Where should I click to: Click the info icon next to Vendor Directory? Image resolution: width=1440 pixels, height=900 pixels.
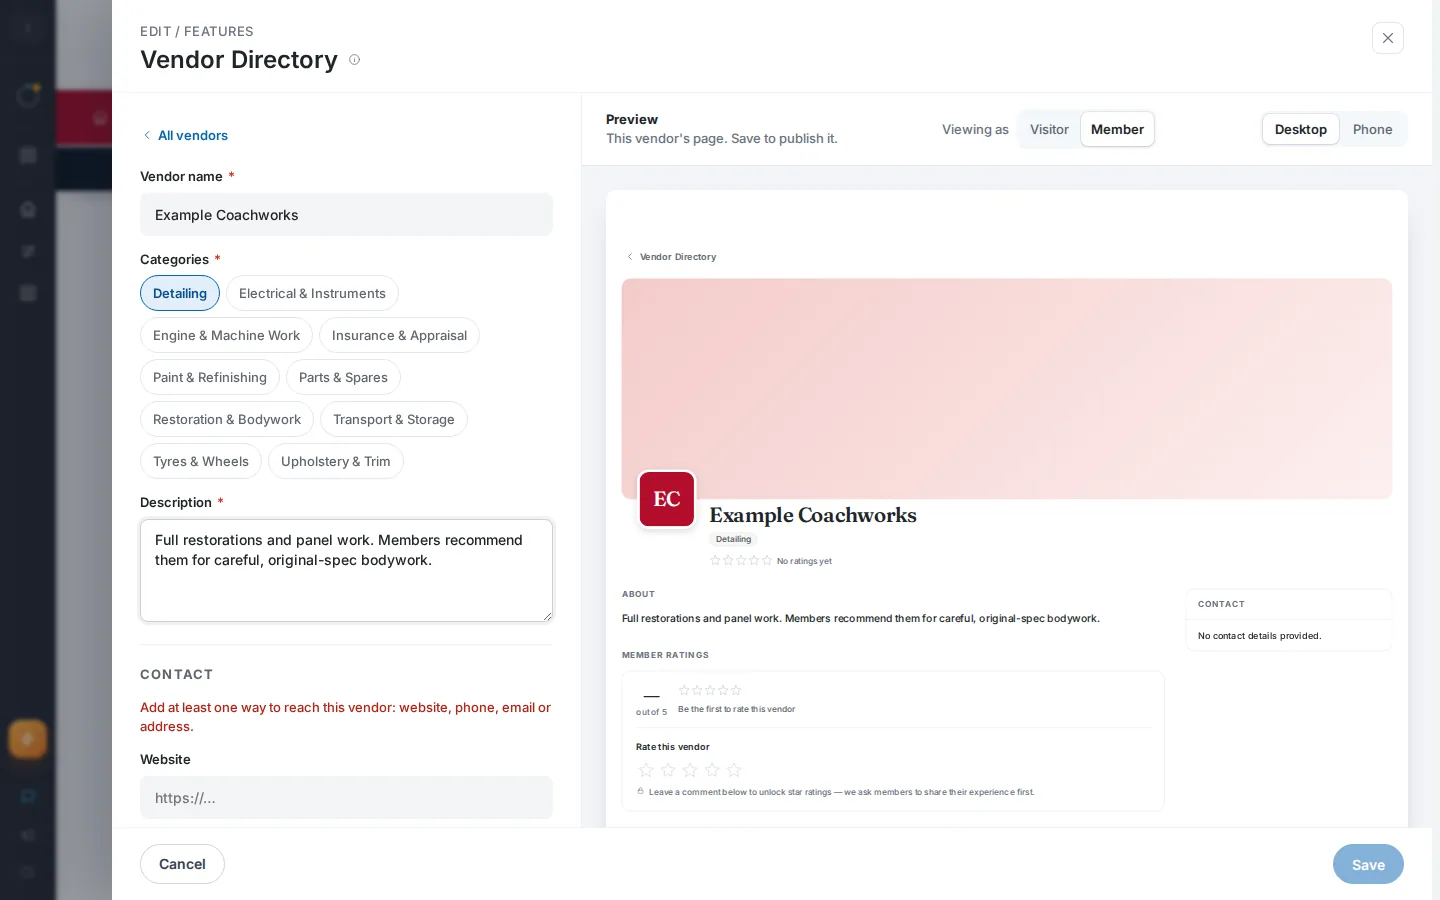point(354,60)
